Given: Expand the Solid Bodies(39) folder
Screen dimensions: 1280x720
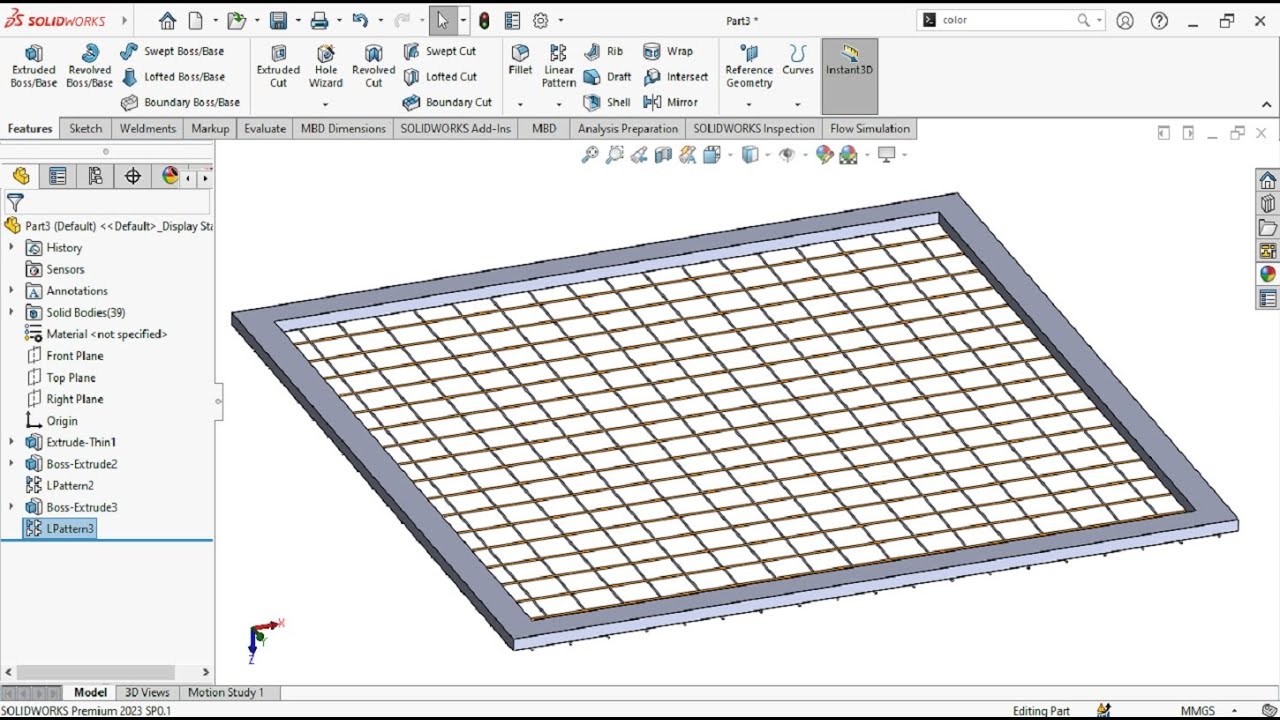Looking at the screenshot, I should tap(12, 312).
